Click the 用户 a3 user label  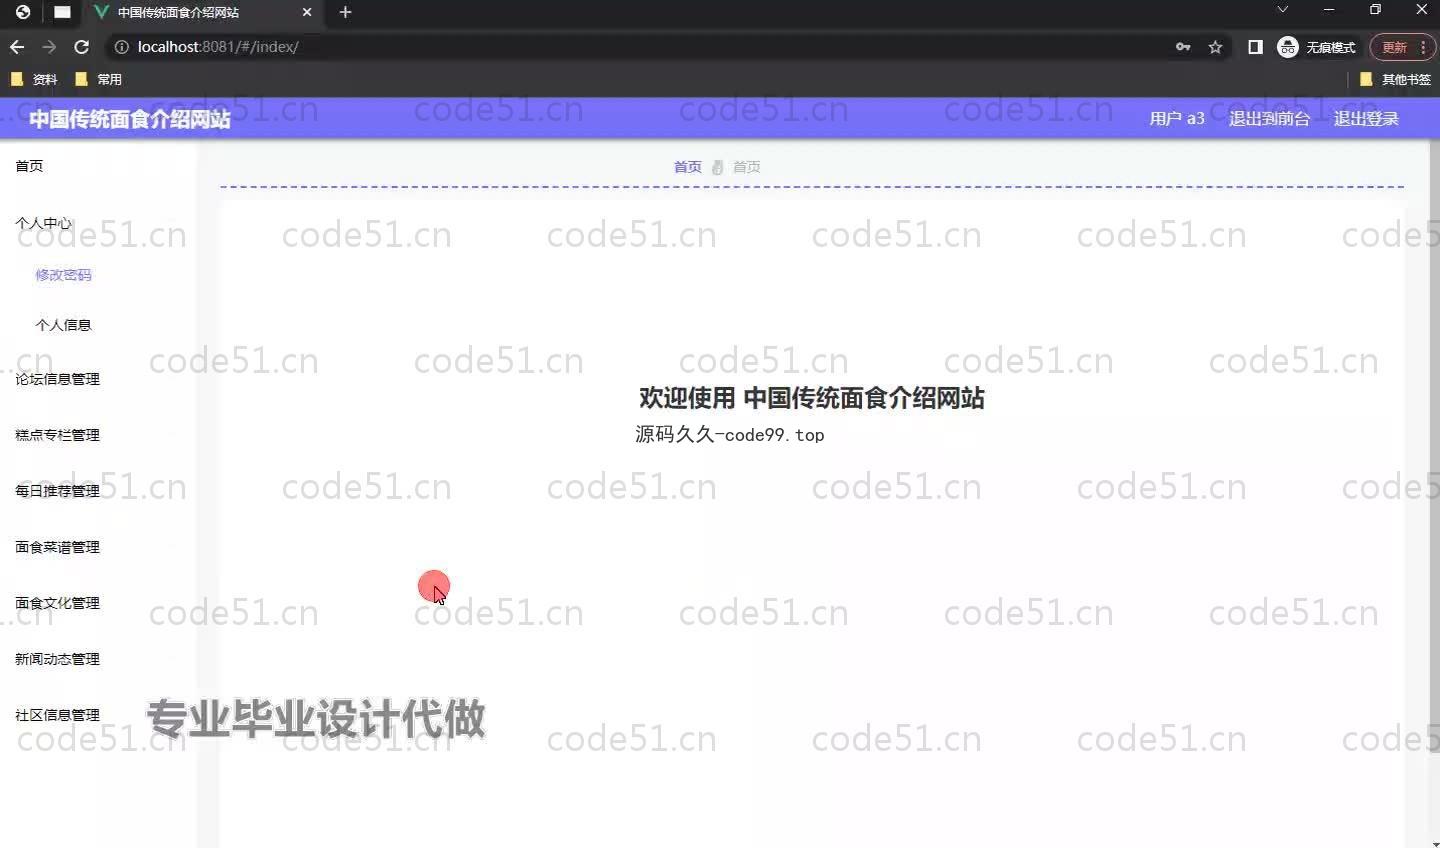click(x=1177, y=118)
